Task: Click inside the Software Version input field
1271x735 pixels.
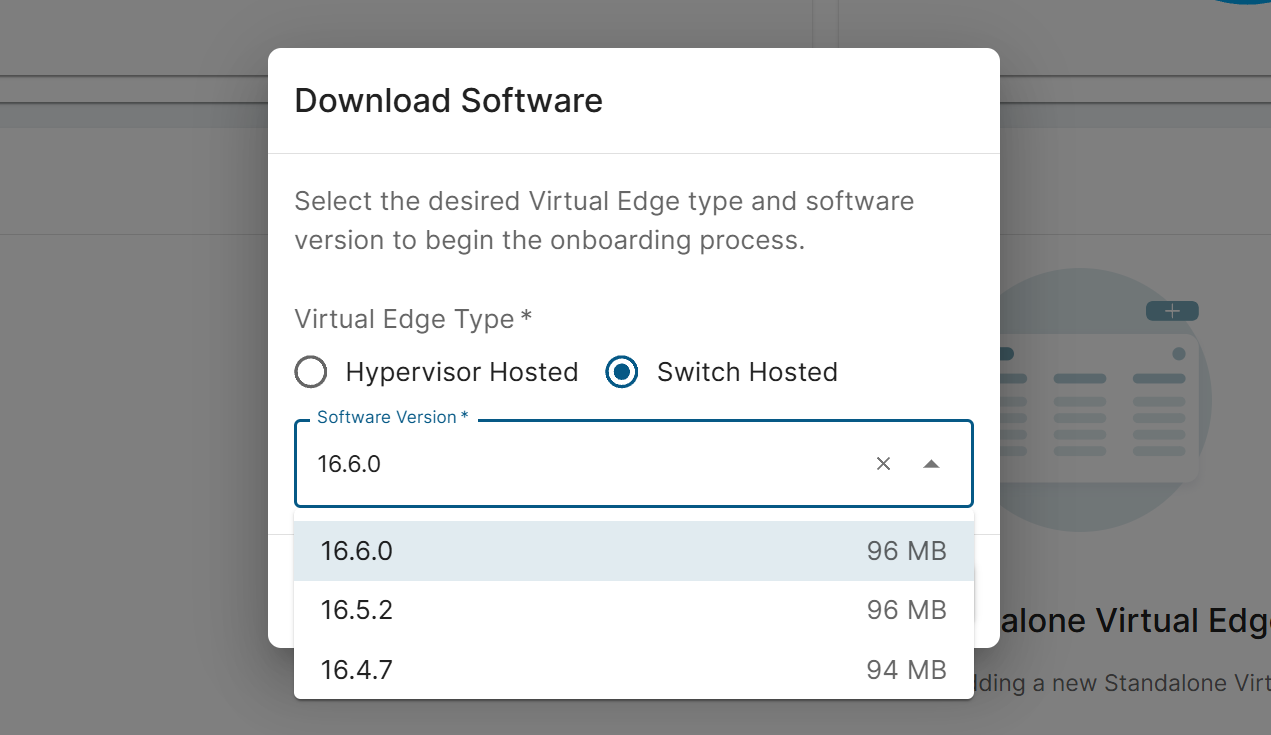Action: click(x=580, y=464)
